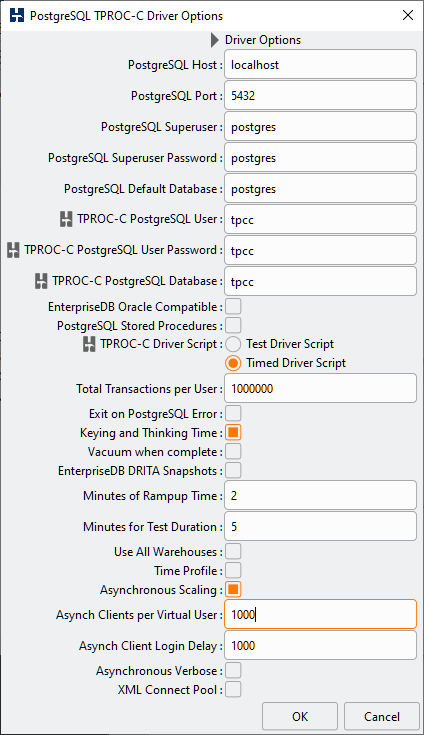Focus the PostgreSQL Host field
Screen dimensions: 424x735
click(x=320, y=64)
